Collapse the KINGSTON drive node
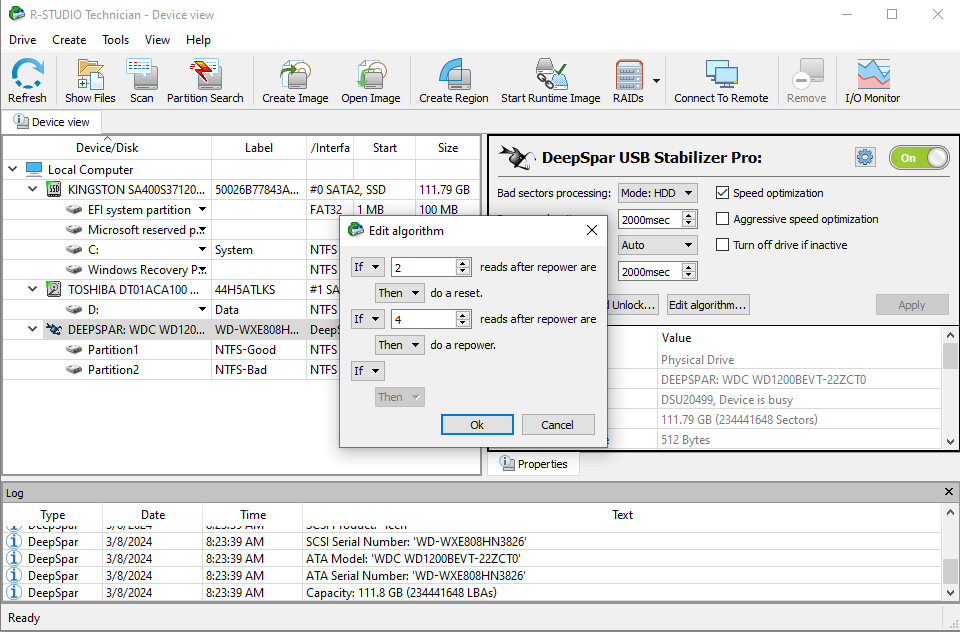The height and width of the screenshot is (632, 960). point(32,189)
